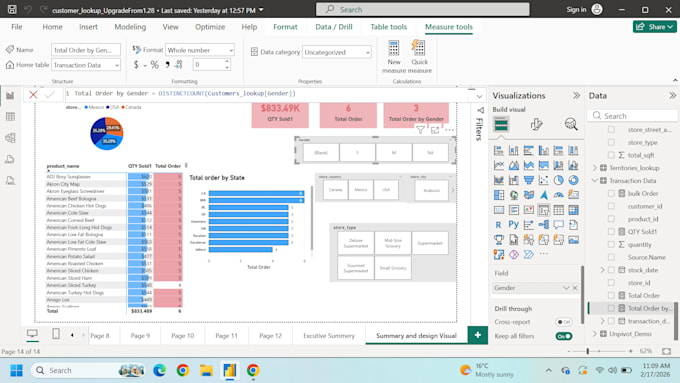Check the product_id field checkbox
680x383 pixels.
[x=611, y=219]
